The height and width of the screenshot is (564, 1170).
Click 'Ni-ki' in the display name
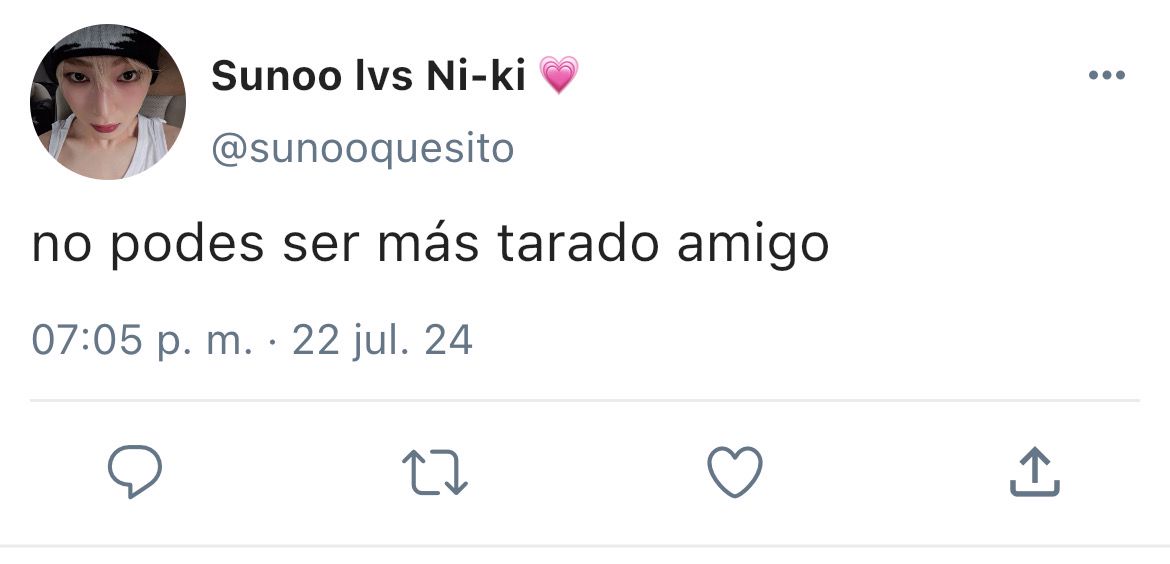476,75
